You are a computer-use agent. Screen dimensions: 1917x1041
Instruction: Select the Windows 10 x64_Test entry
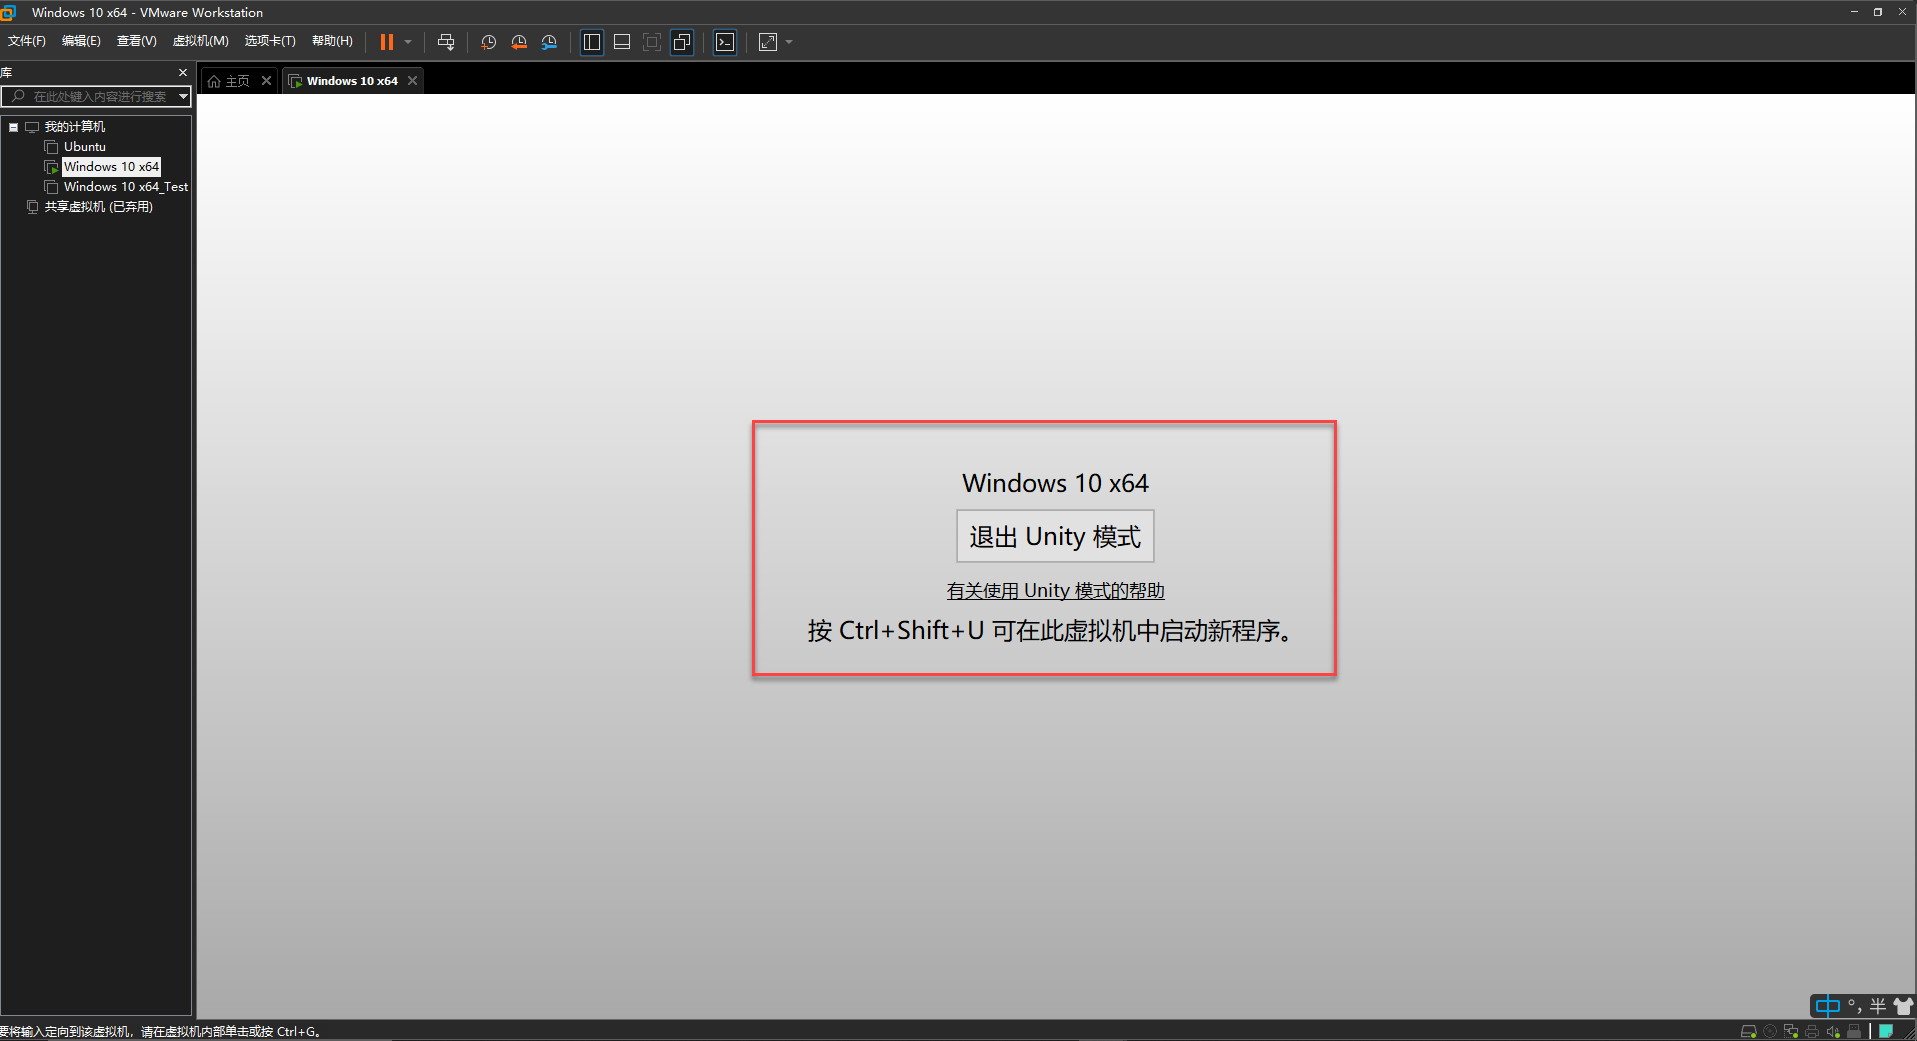coord(126,187)
